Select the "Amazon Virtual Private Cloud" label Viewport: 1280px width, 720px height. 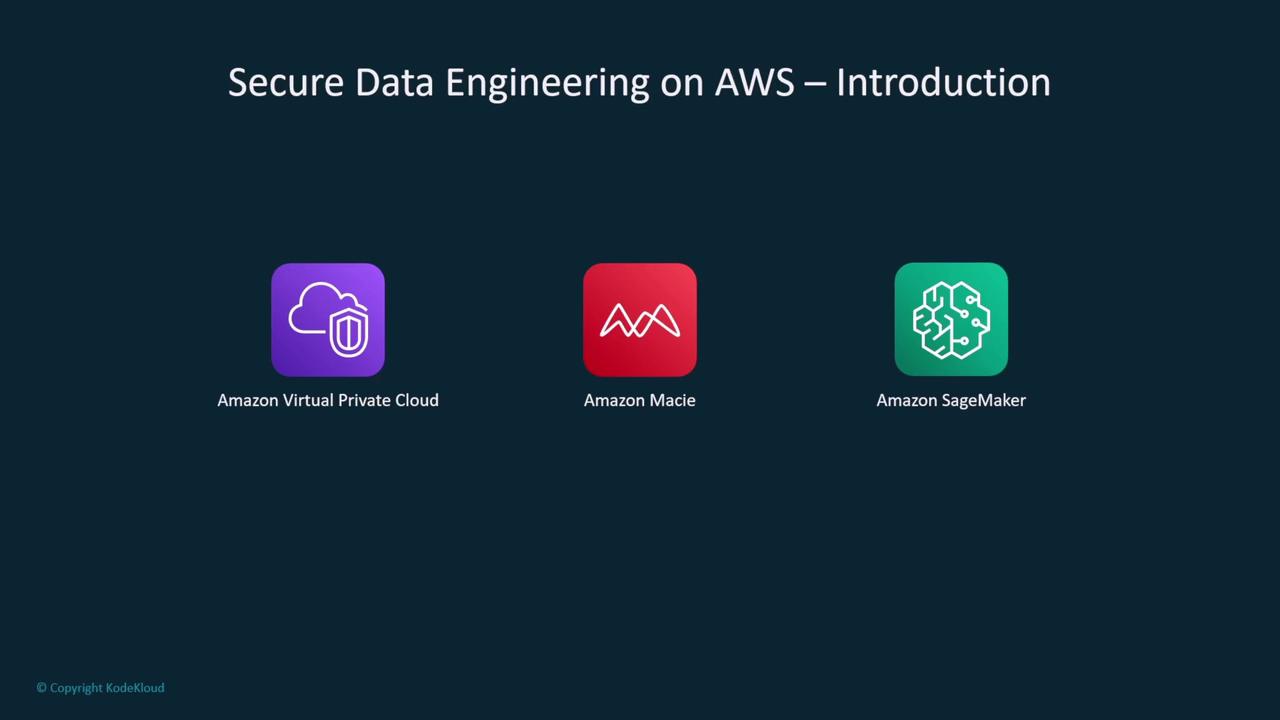328,400
